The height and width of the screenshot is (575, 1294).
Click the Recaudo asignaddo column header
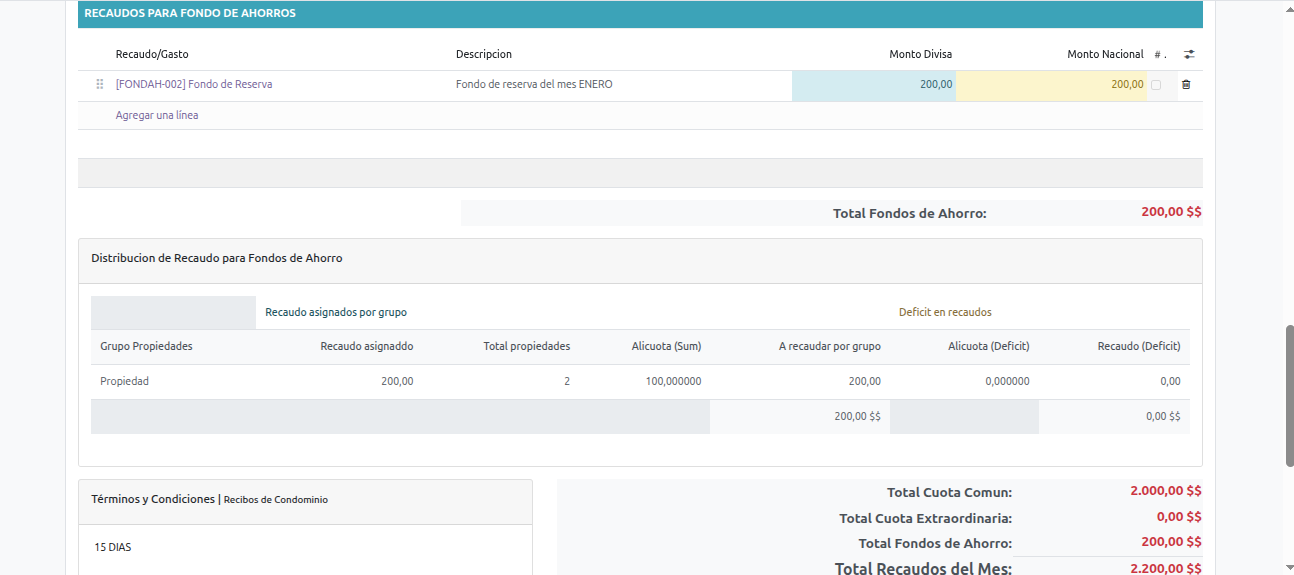click(366, 346)
